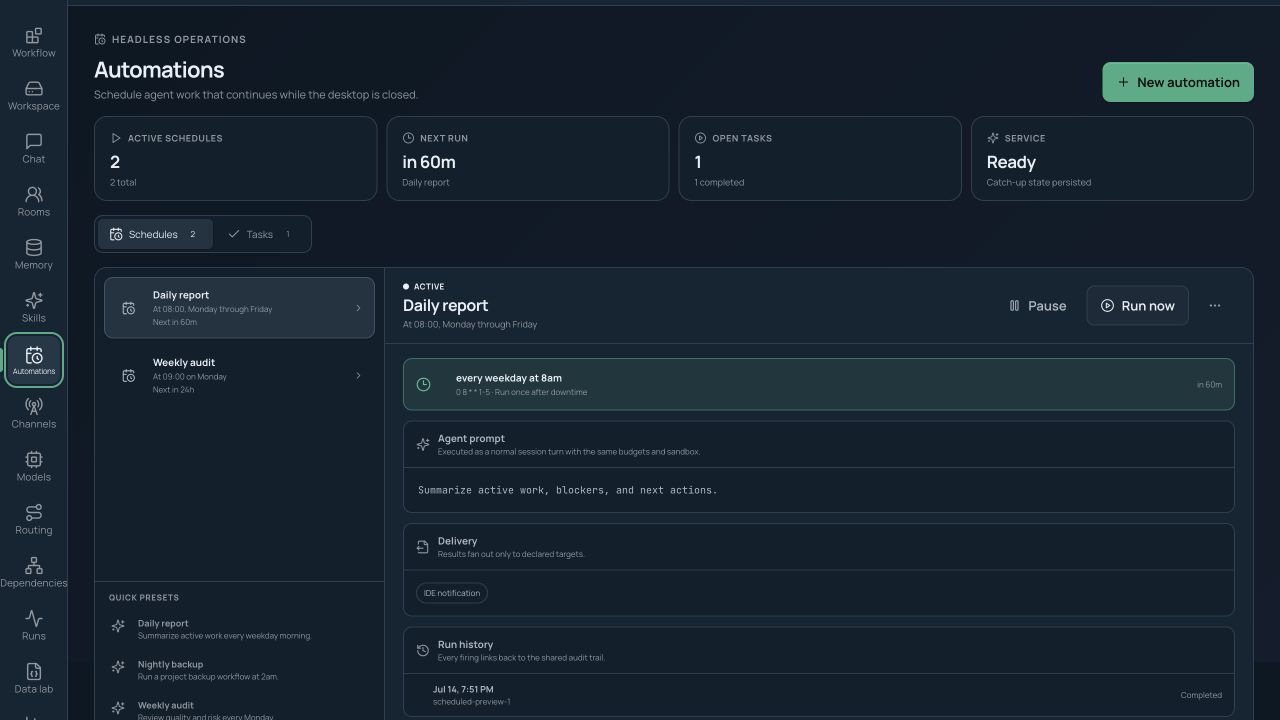Switch to the Schedules tab
1280x720 pixels.
(x=154, y=234)
